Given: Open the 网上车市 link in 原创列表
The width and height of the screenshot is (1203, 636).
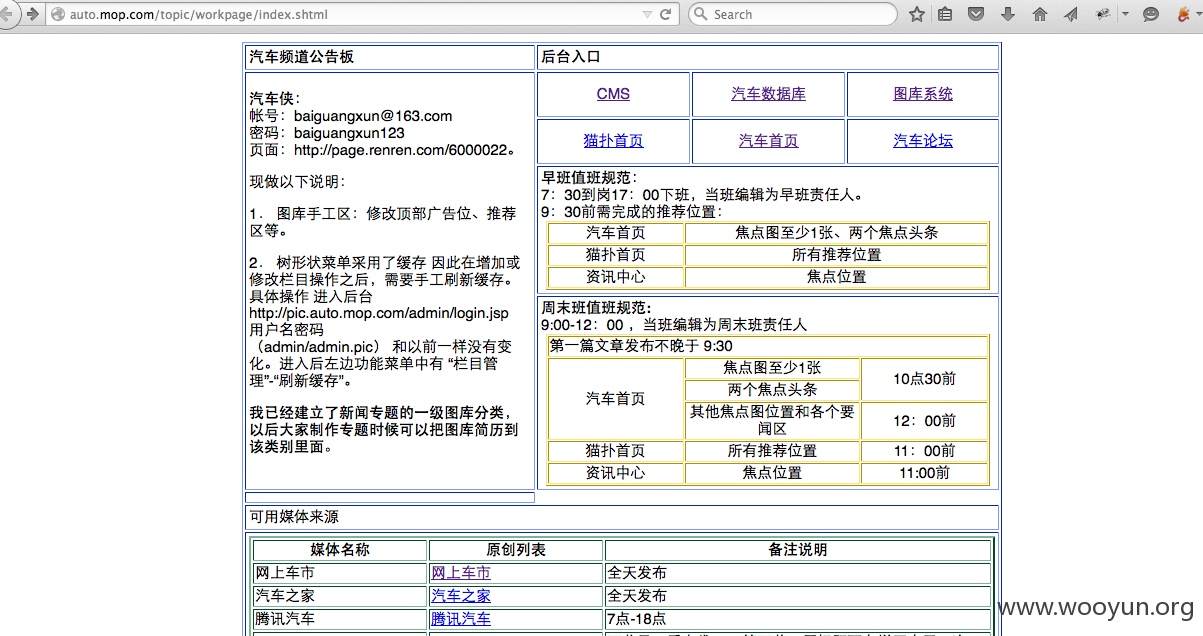Looking at the screenshot, I should [461, 573].
